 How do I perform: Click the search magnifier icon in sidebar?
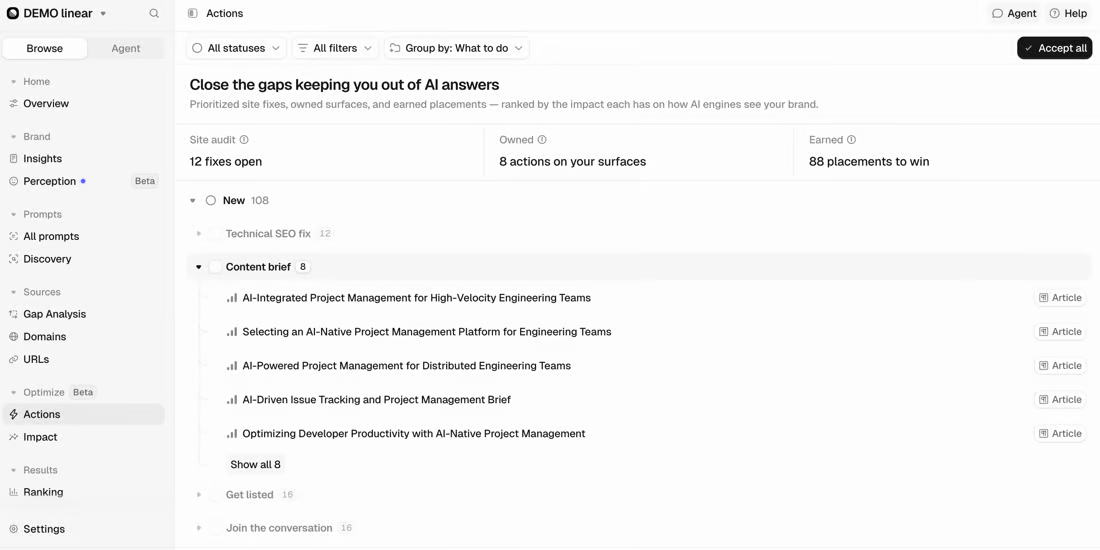click(154, 13)
